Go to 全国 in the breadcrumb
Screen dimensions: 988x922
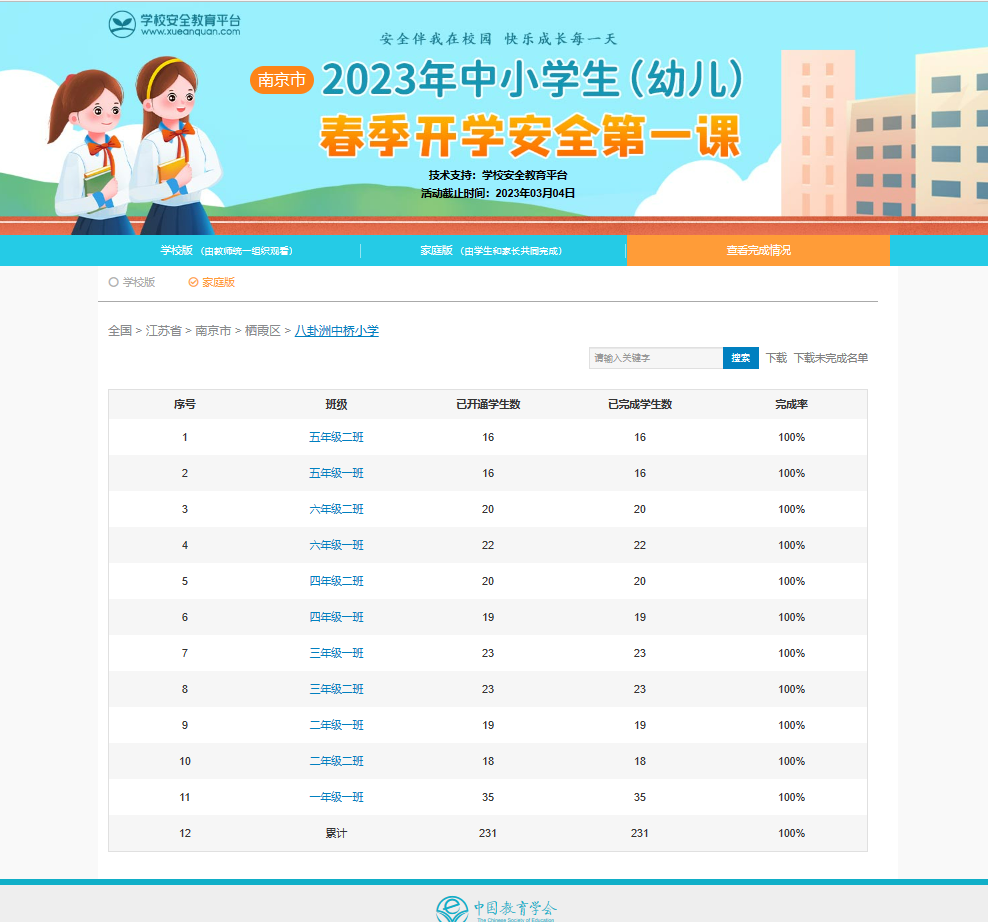(120, 331)
